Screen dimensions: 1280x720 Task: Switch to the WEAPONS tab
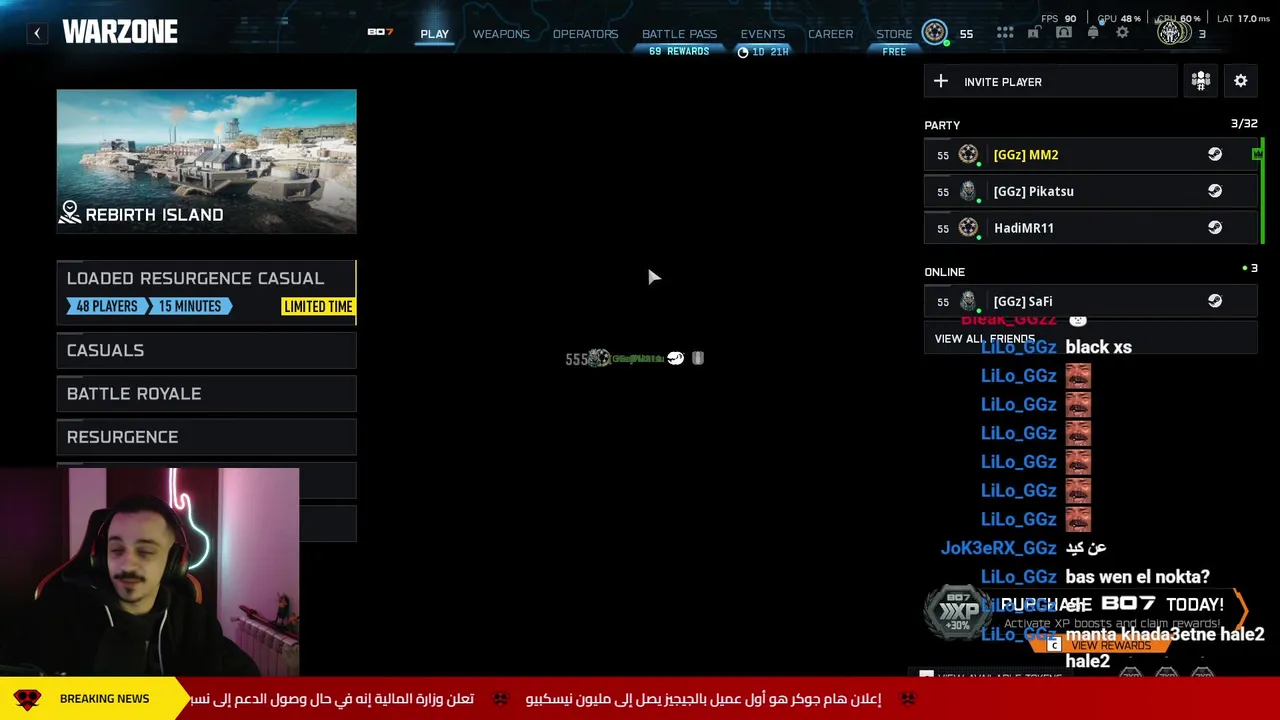[501, 34]
